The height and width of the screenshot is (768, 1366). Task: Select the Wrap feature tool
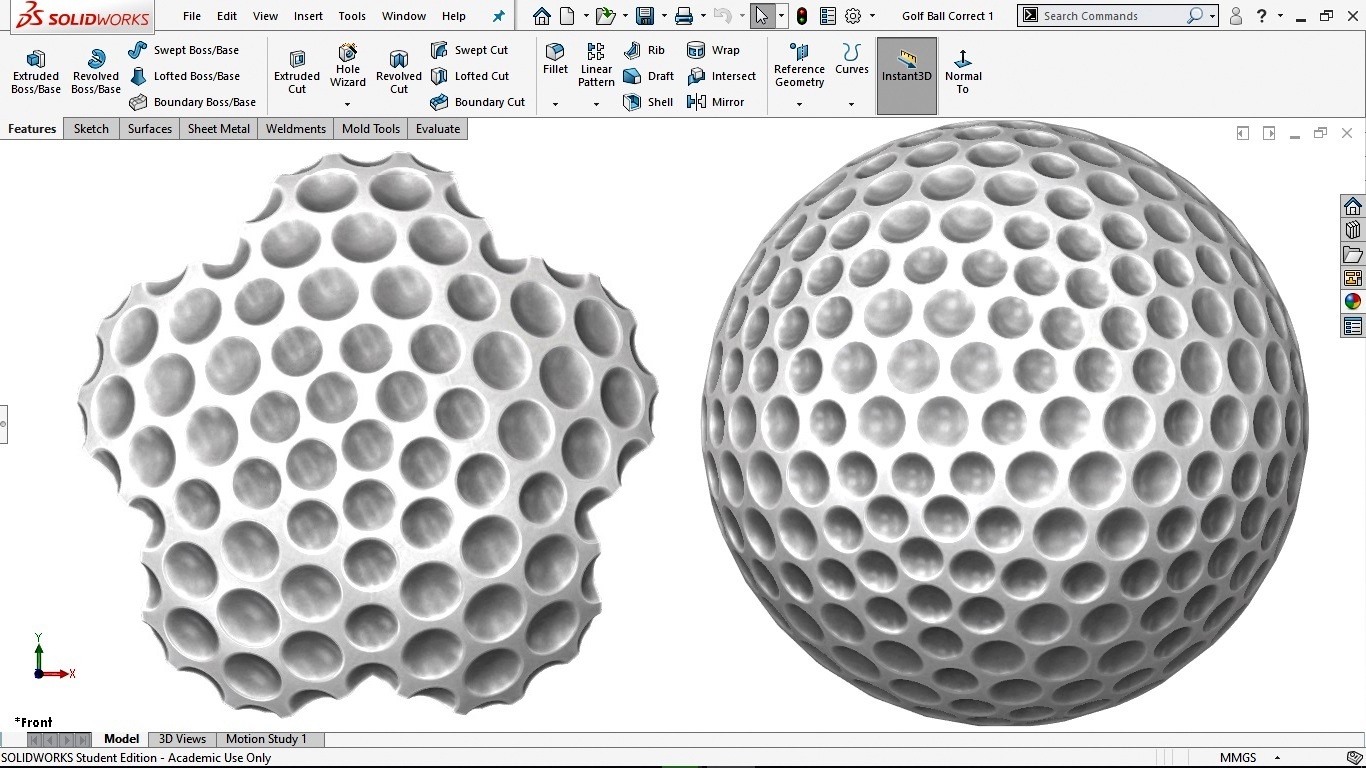tap(714, 50)
